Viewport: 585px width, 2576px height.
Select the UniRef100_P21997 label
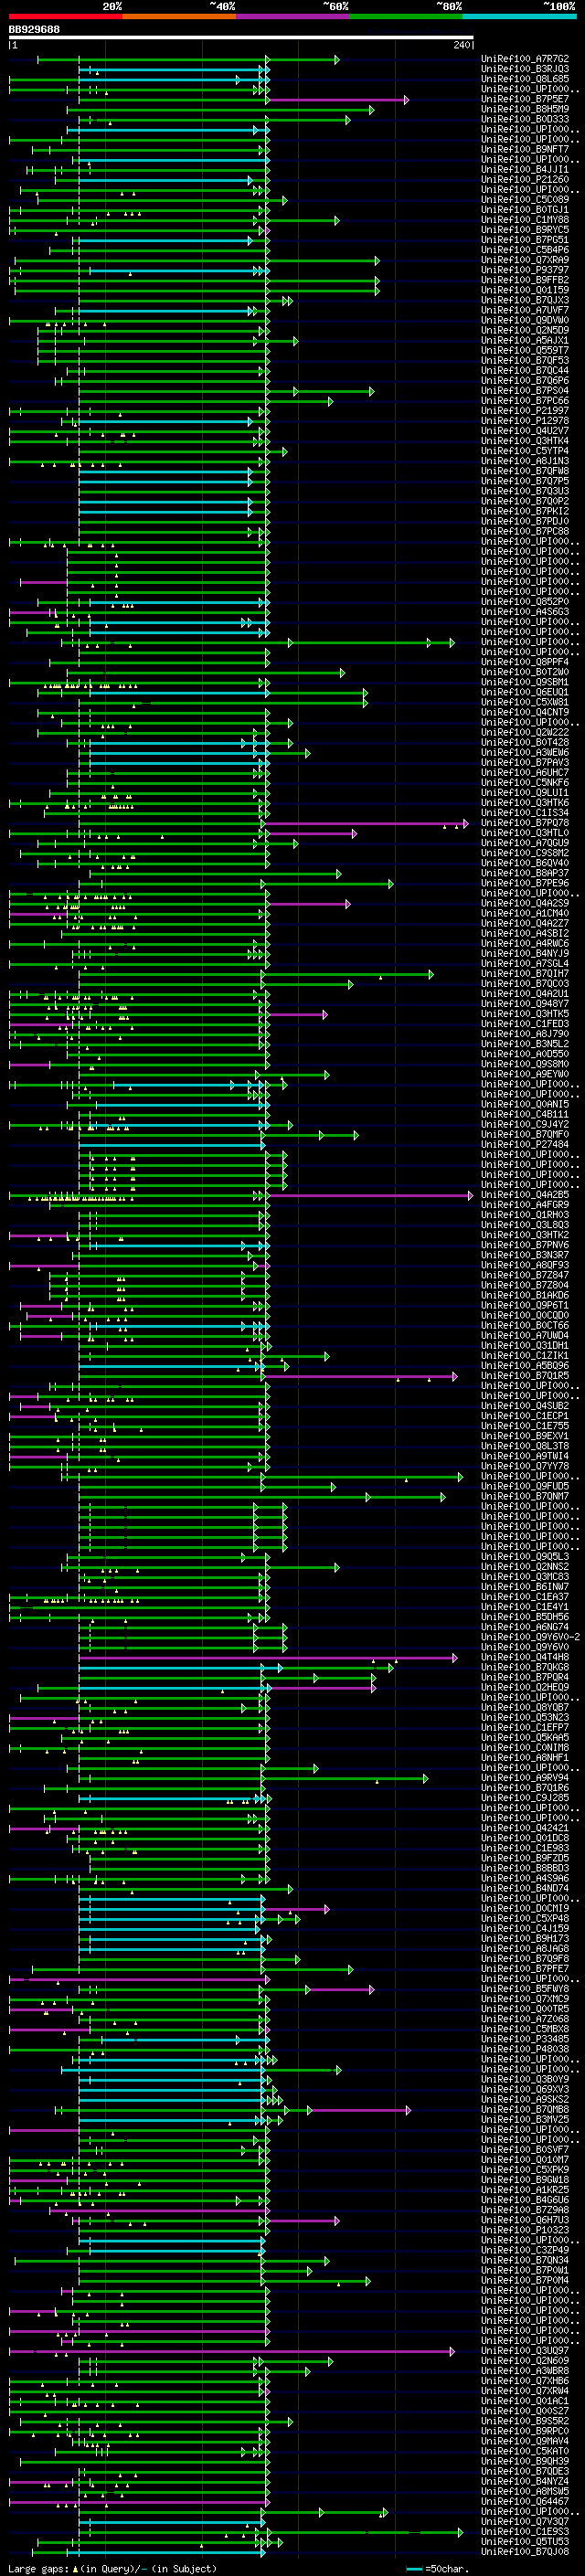pyautogui.click(x=525, y=411)
